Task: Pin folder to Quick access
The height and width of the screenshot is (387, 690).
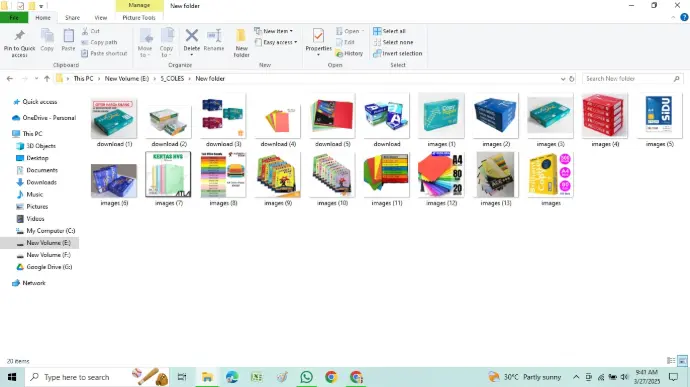Action: (x=19, y=43)
